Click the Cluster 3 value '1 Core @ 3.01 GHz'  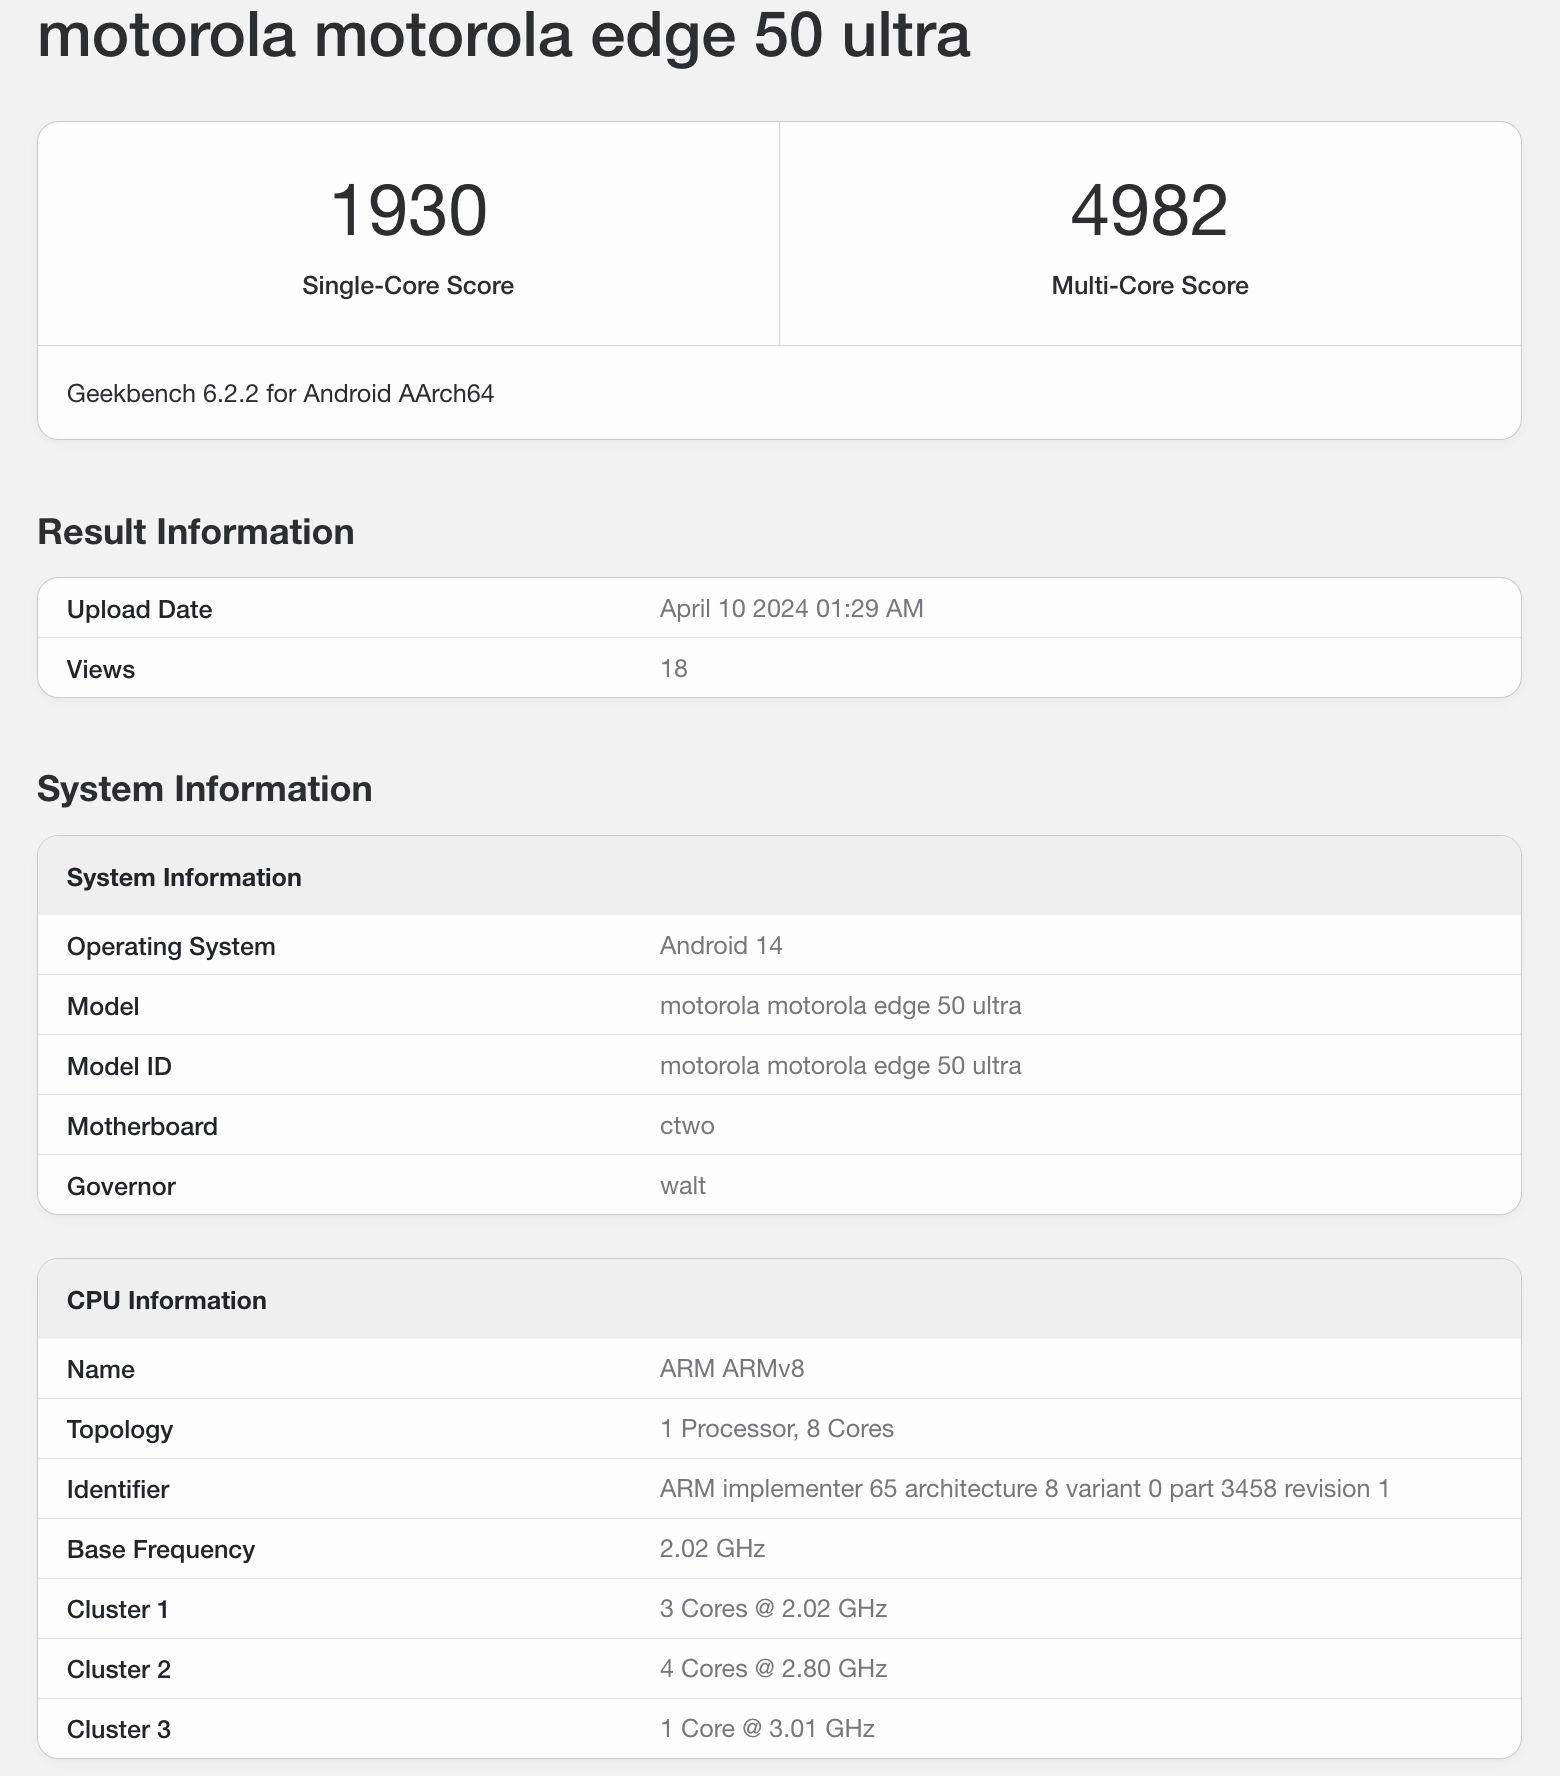pyautogui.click(x=767, y=1729)
